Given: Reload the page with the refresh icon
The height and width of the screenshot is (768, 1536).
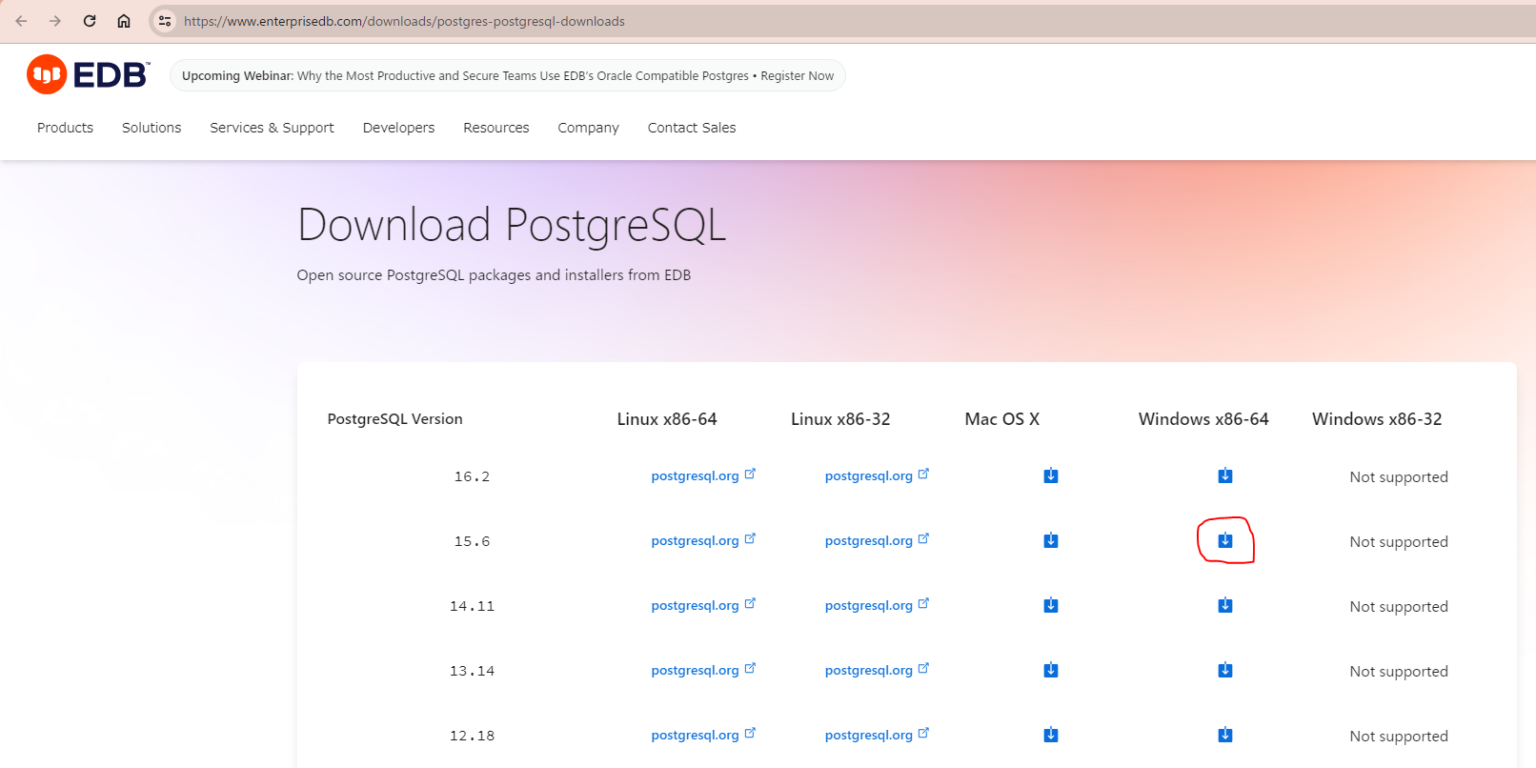Looking at the screenshot, I should click(x=89, y=20).
